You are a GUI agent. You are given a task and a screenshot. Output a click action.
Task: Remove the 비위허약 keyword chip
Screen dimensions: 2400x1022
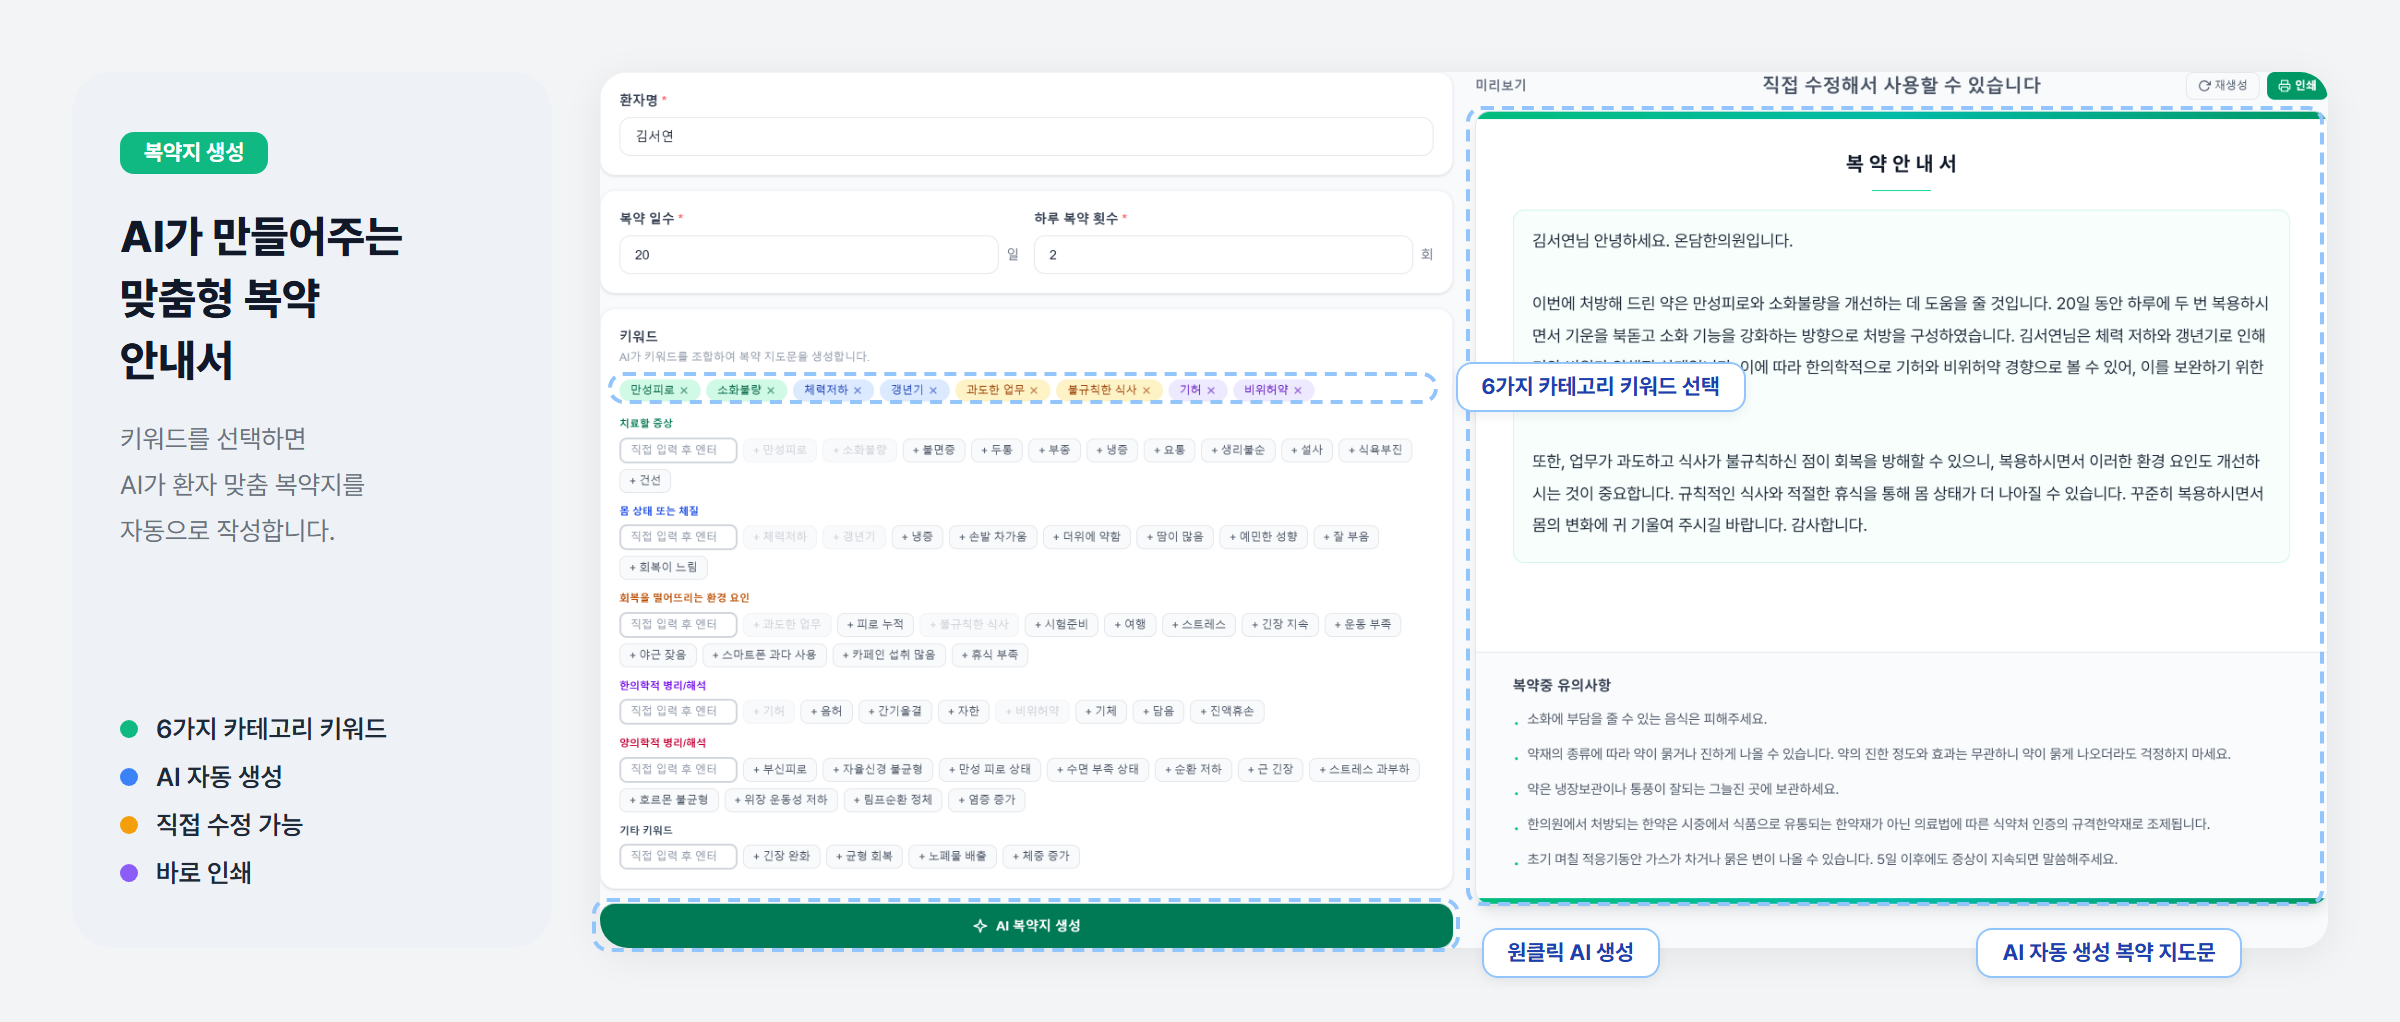click(x=1297, y=390)
